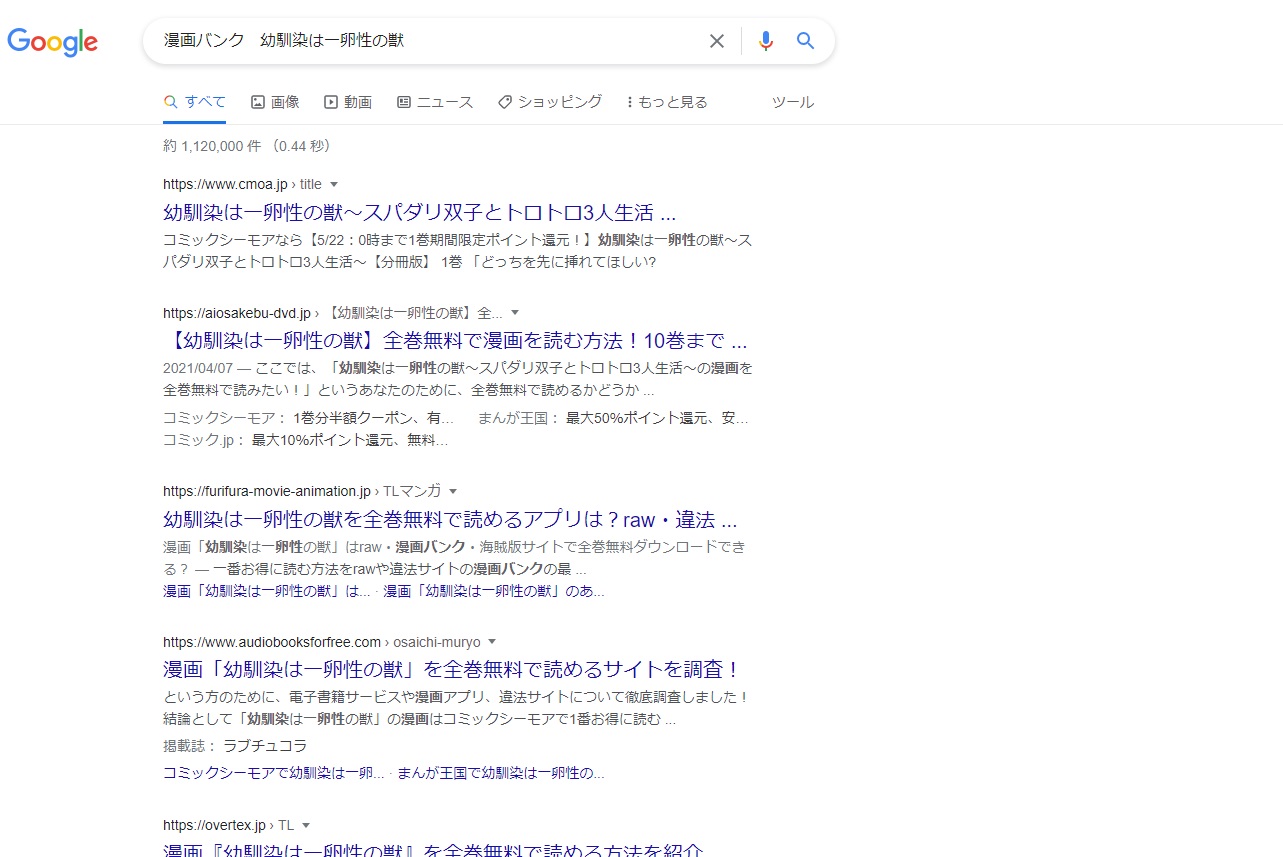Click the https://www.audiobooksforfree.com URL text
The width and height of the screenshot is (1283, 857).
[x=272, y=642]
